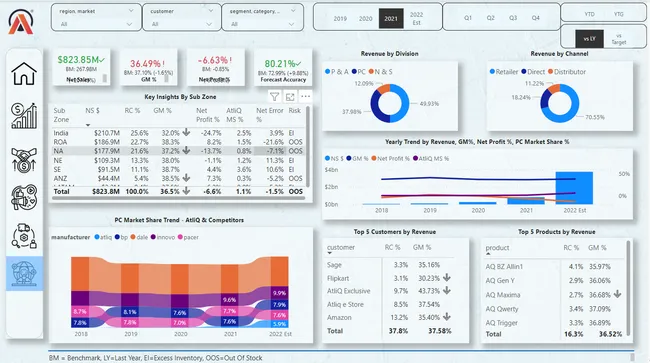Click the 70.55% label in Channel chart
650x363 pixels.
[595, 117]
